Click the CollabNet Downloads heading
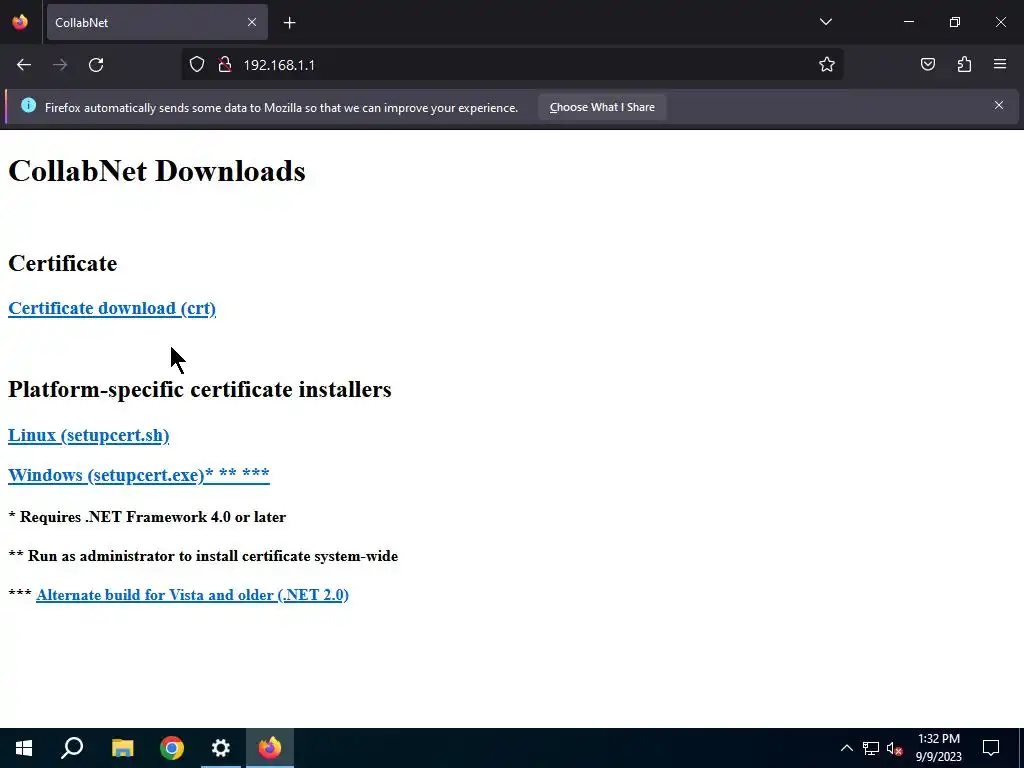Viewport: 1024px width, 768px height. (x=157, y=171)
